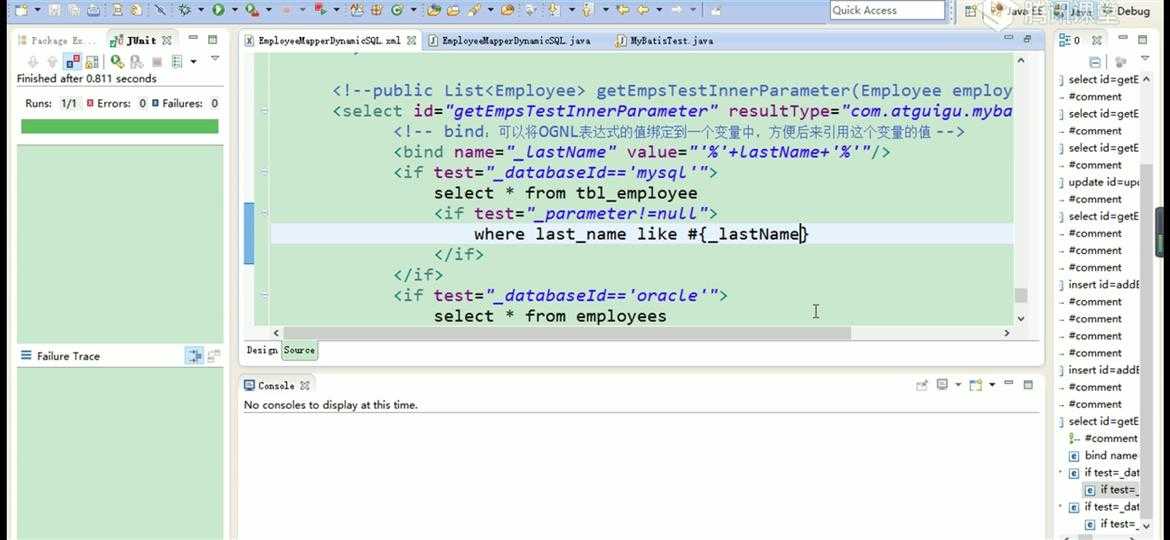Show next failure in JUnit panel
The image size is (1170, 540).
(33, 61)
